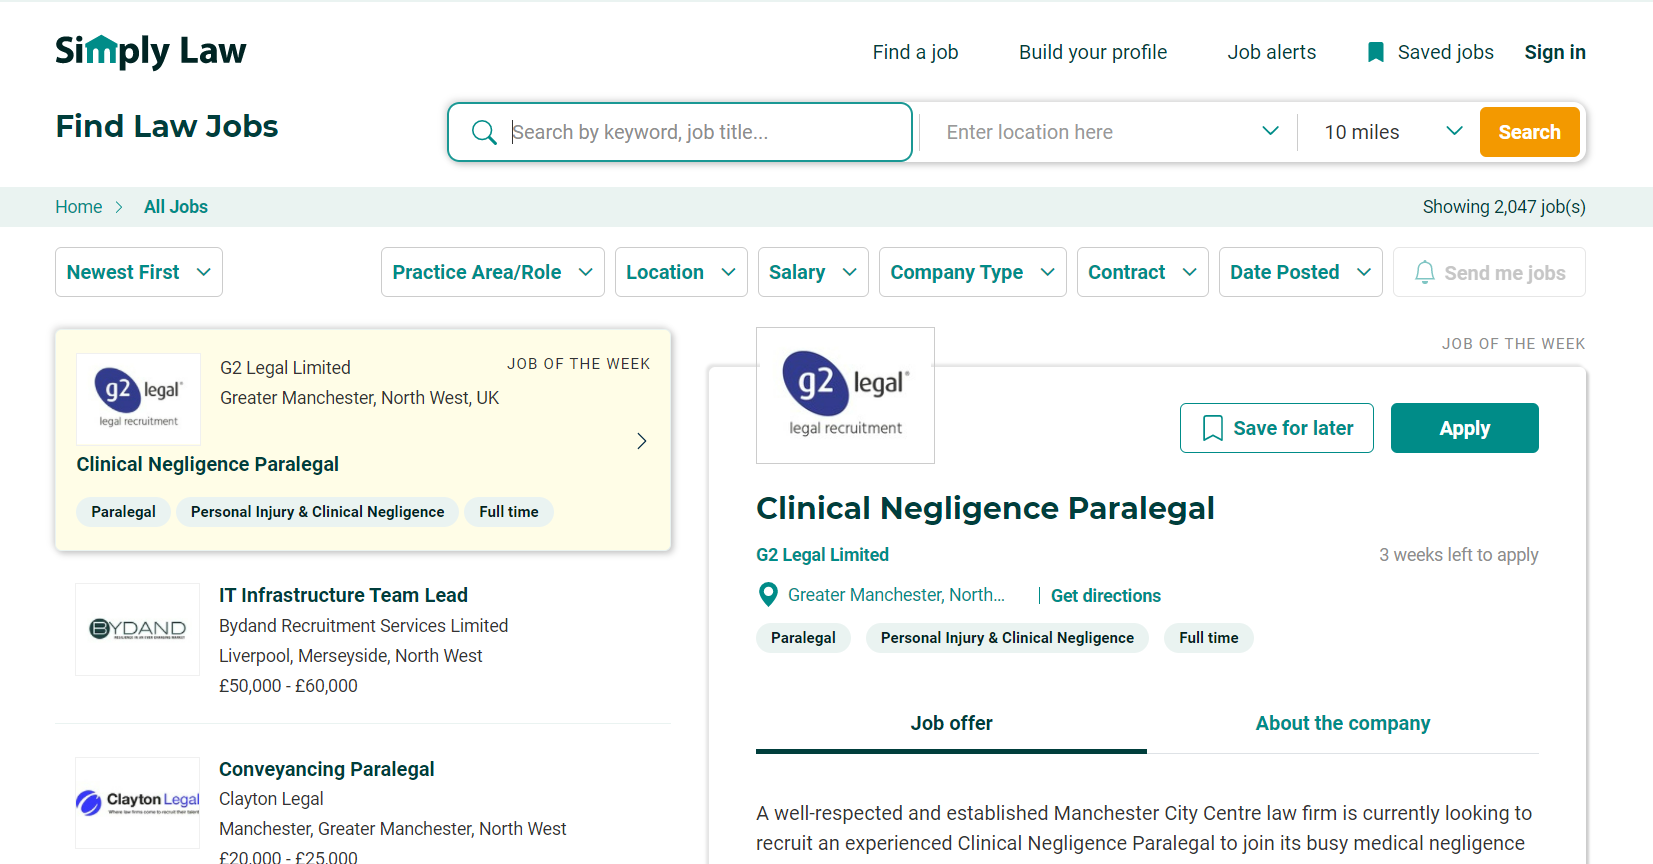Viewport: 1653px width, 864px height.
Task: Click 'Greater Manchester, North West, UK' in list card
Action: [359, 398]
